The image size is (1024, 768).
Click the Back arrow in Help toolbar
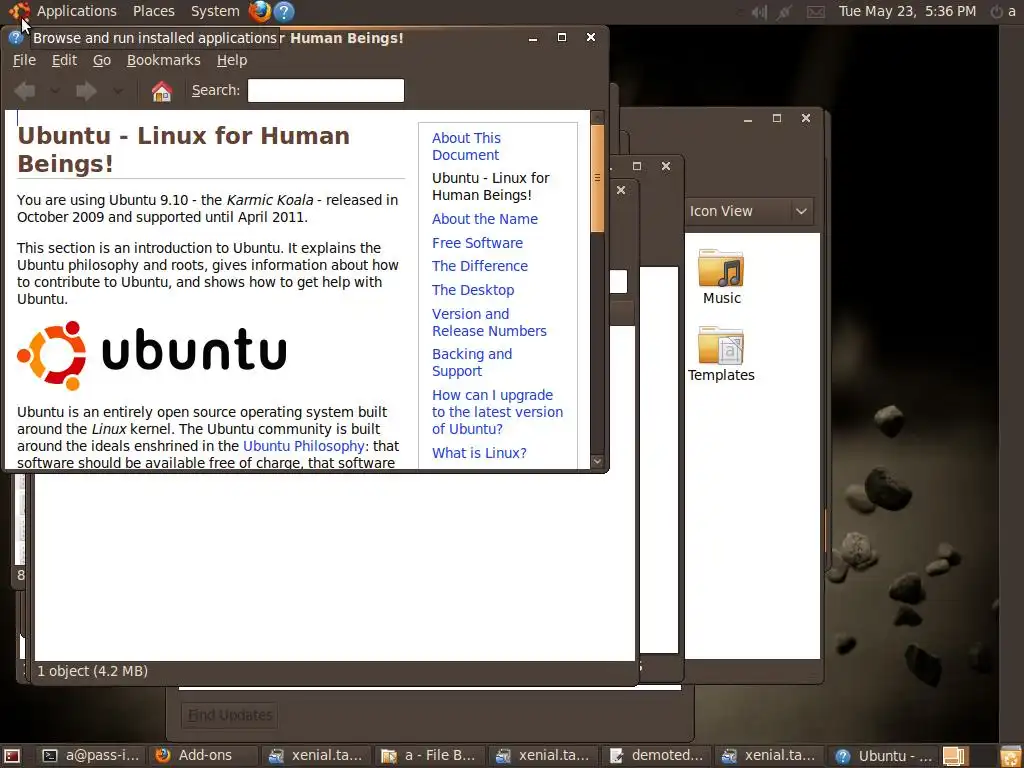click(x=25, y=91)
